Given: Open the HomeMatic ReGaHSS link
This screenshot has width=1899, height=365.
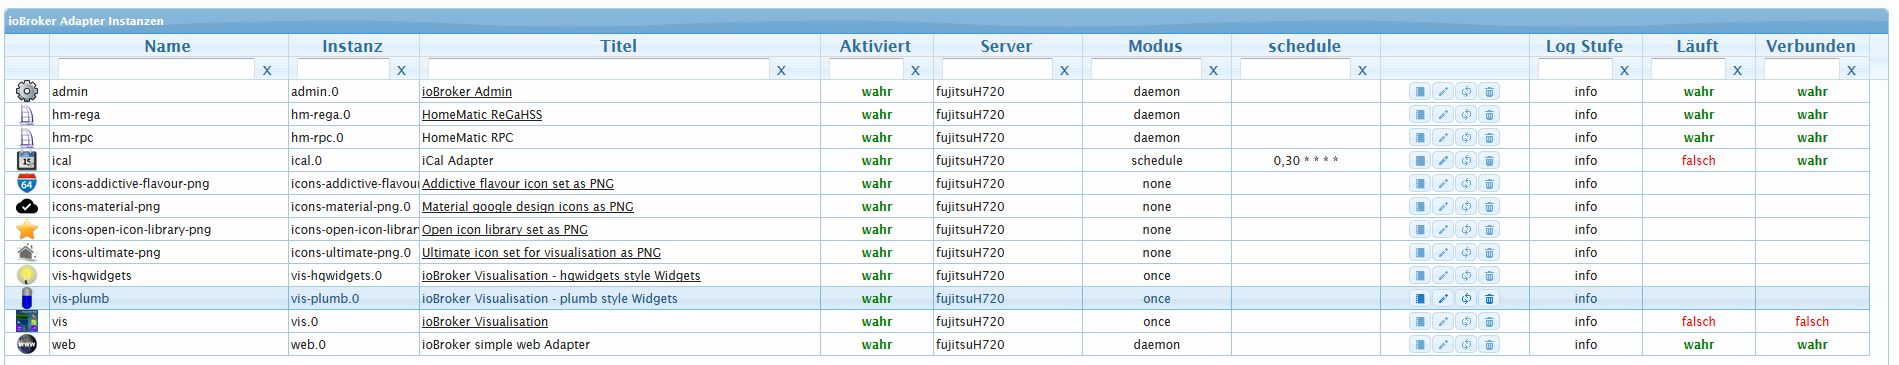Looking at the screenshot, I should (482, 115).
